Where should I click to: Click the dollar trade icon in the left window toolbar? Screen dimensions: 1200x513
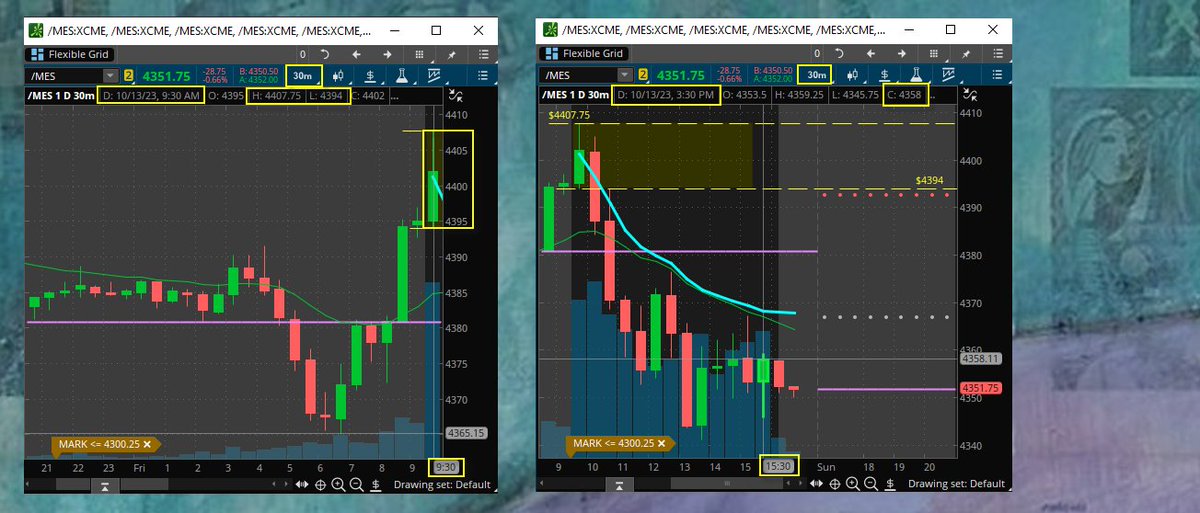coord(370,75)
